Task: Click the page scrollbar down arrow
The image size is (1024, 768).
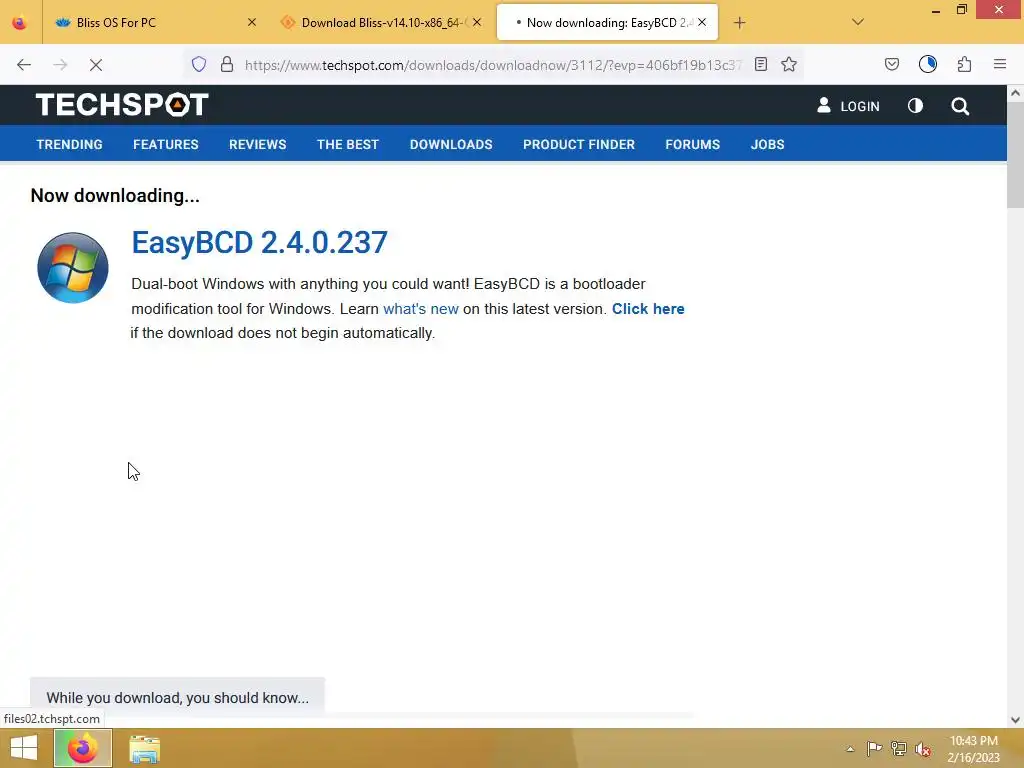Action: pyautogui.click(x=1015, y=720)
